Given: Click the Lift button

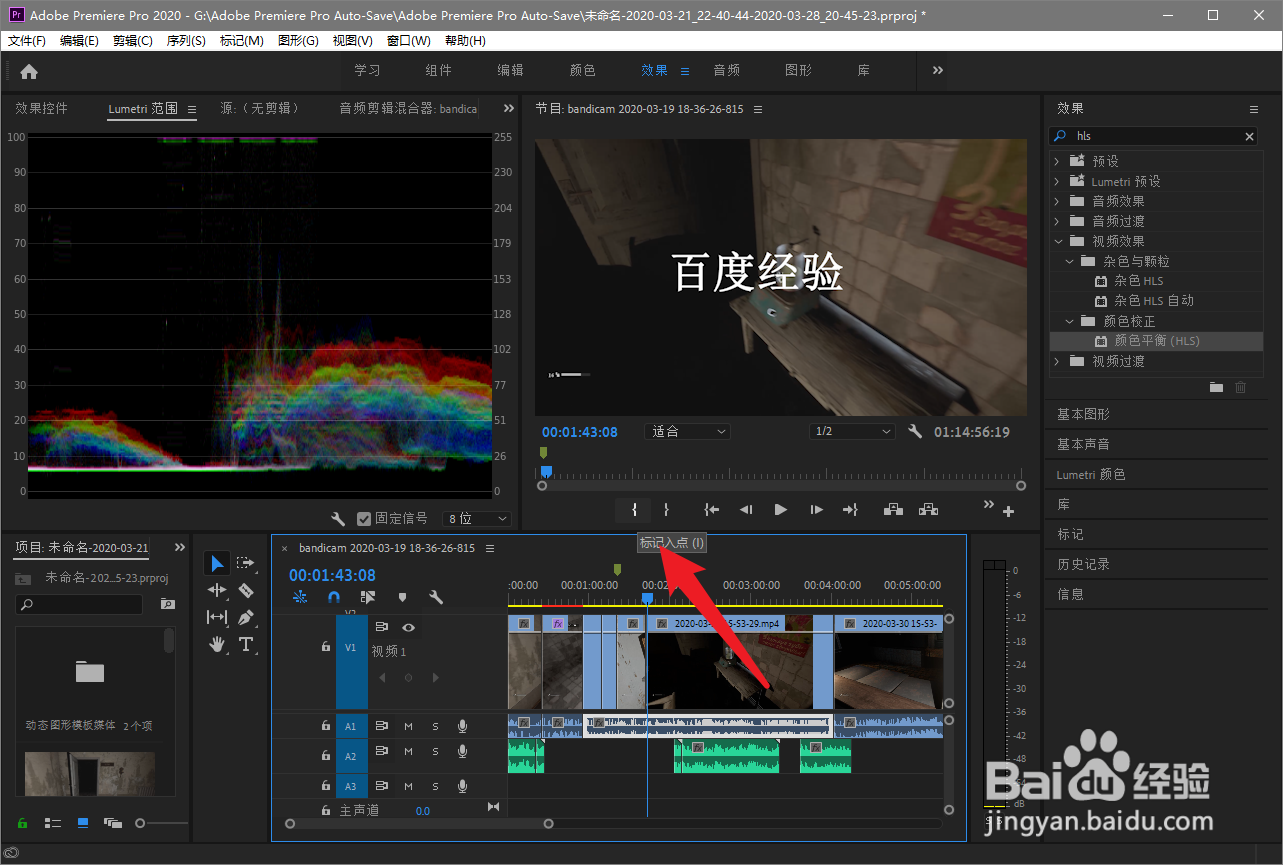Looking at the screenshot, I should click(x=894, y=509).
